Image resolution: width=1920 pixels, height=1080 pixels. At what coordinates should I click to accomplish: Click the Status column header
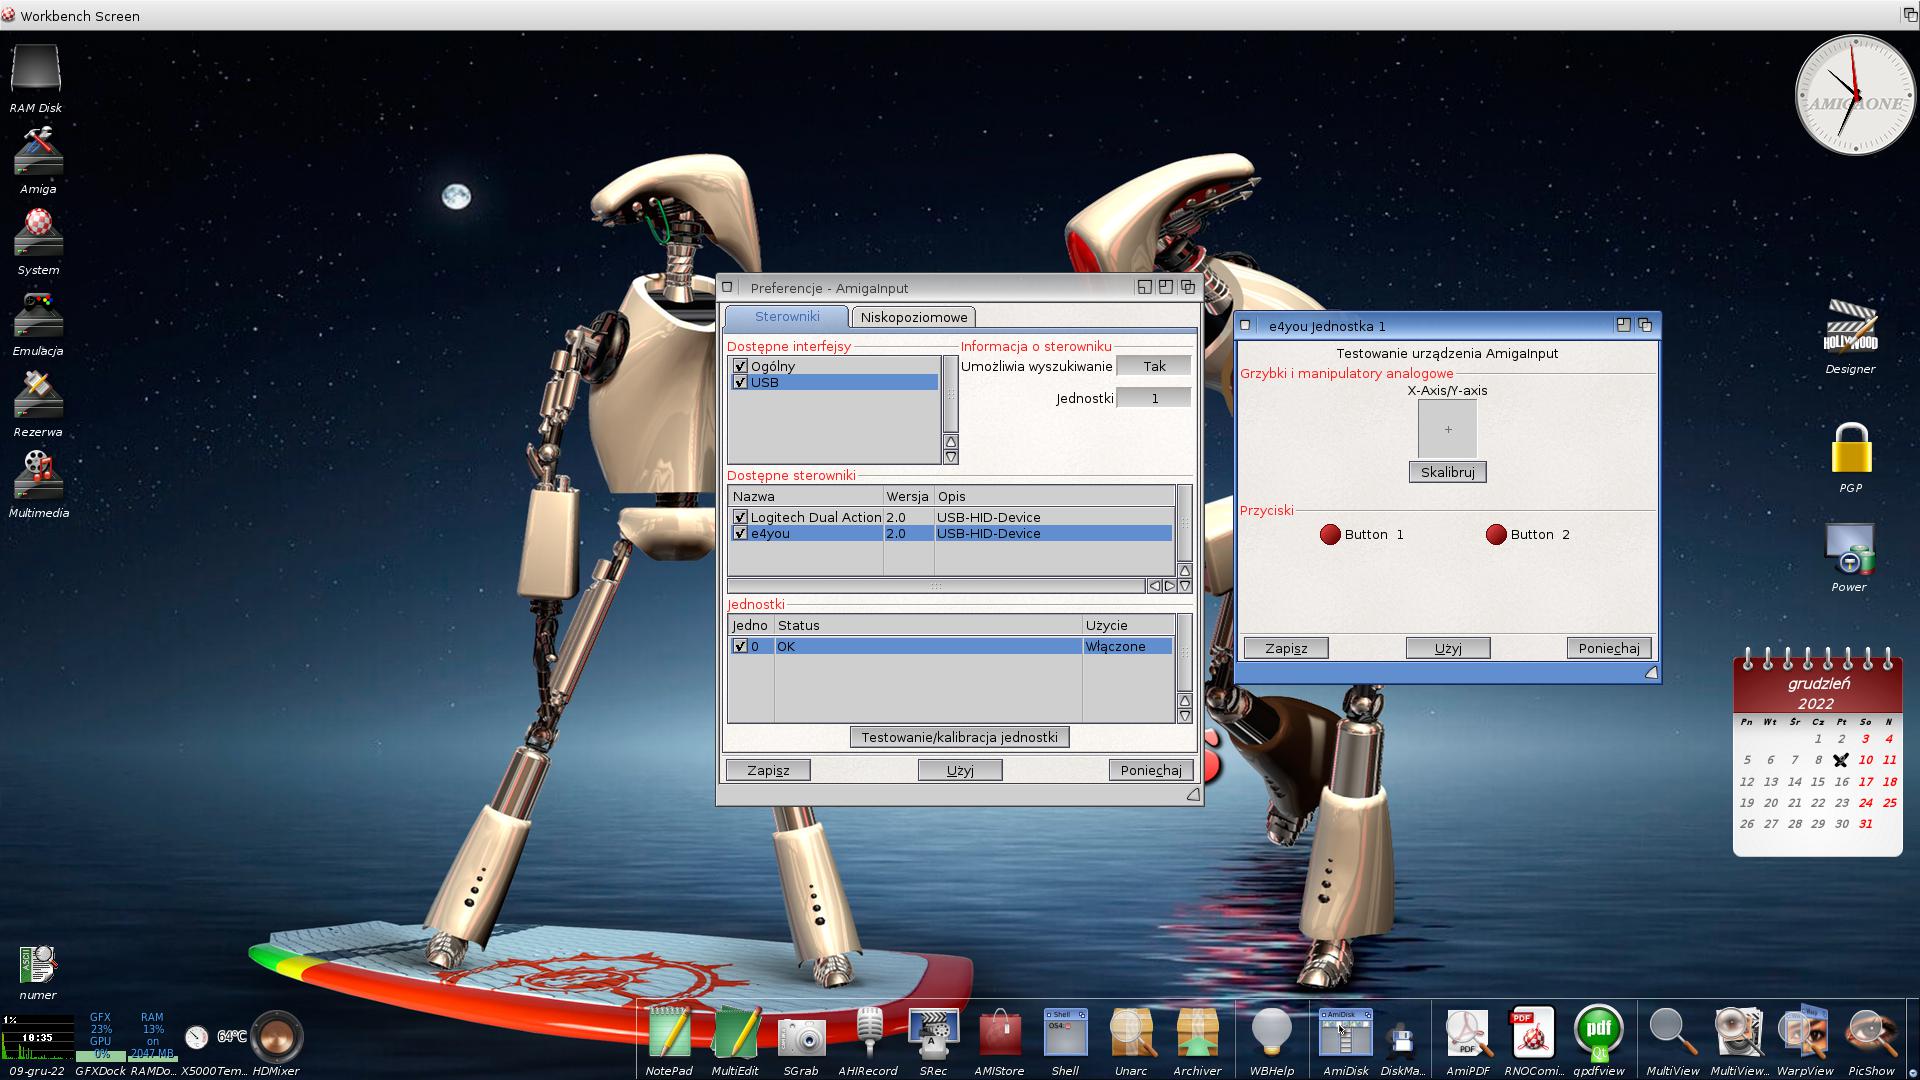[928, 625]
